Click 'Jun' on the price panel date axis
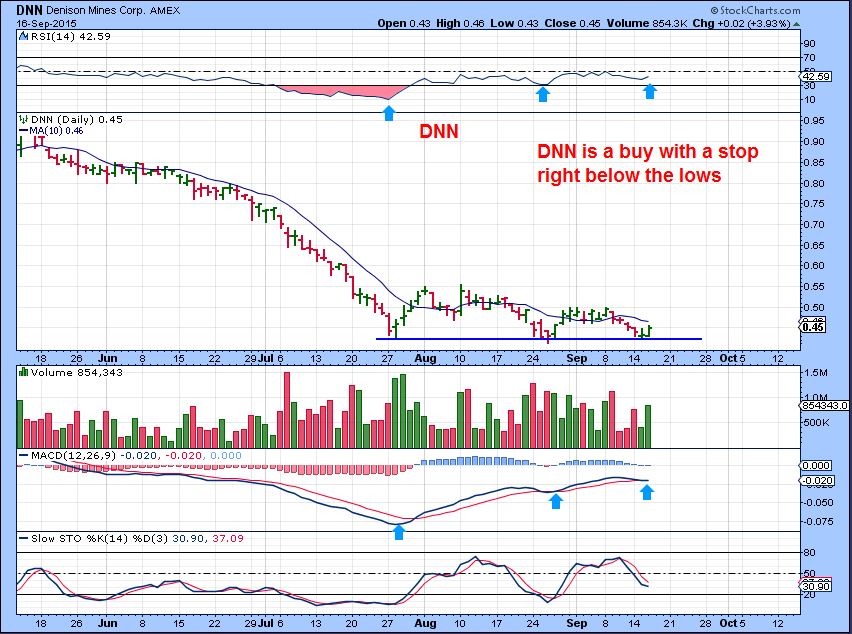Viewport: 852px width, 634px height. (x=108, y=359)
